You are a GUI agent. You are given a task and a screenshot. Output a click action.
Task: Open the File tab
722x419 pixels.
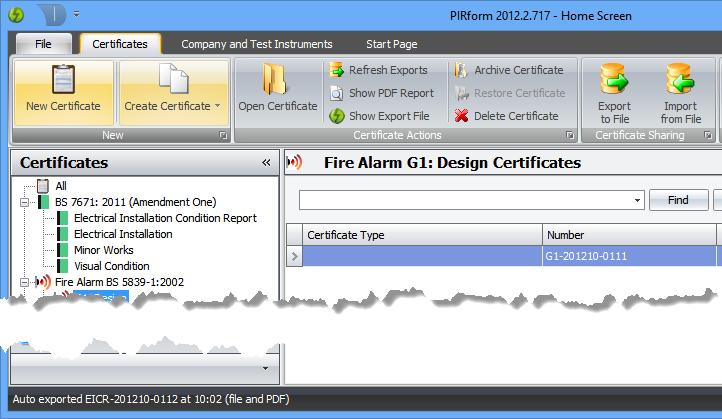coord(43,44)
